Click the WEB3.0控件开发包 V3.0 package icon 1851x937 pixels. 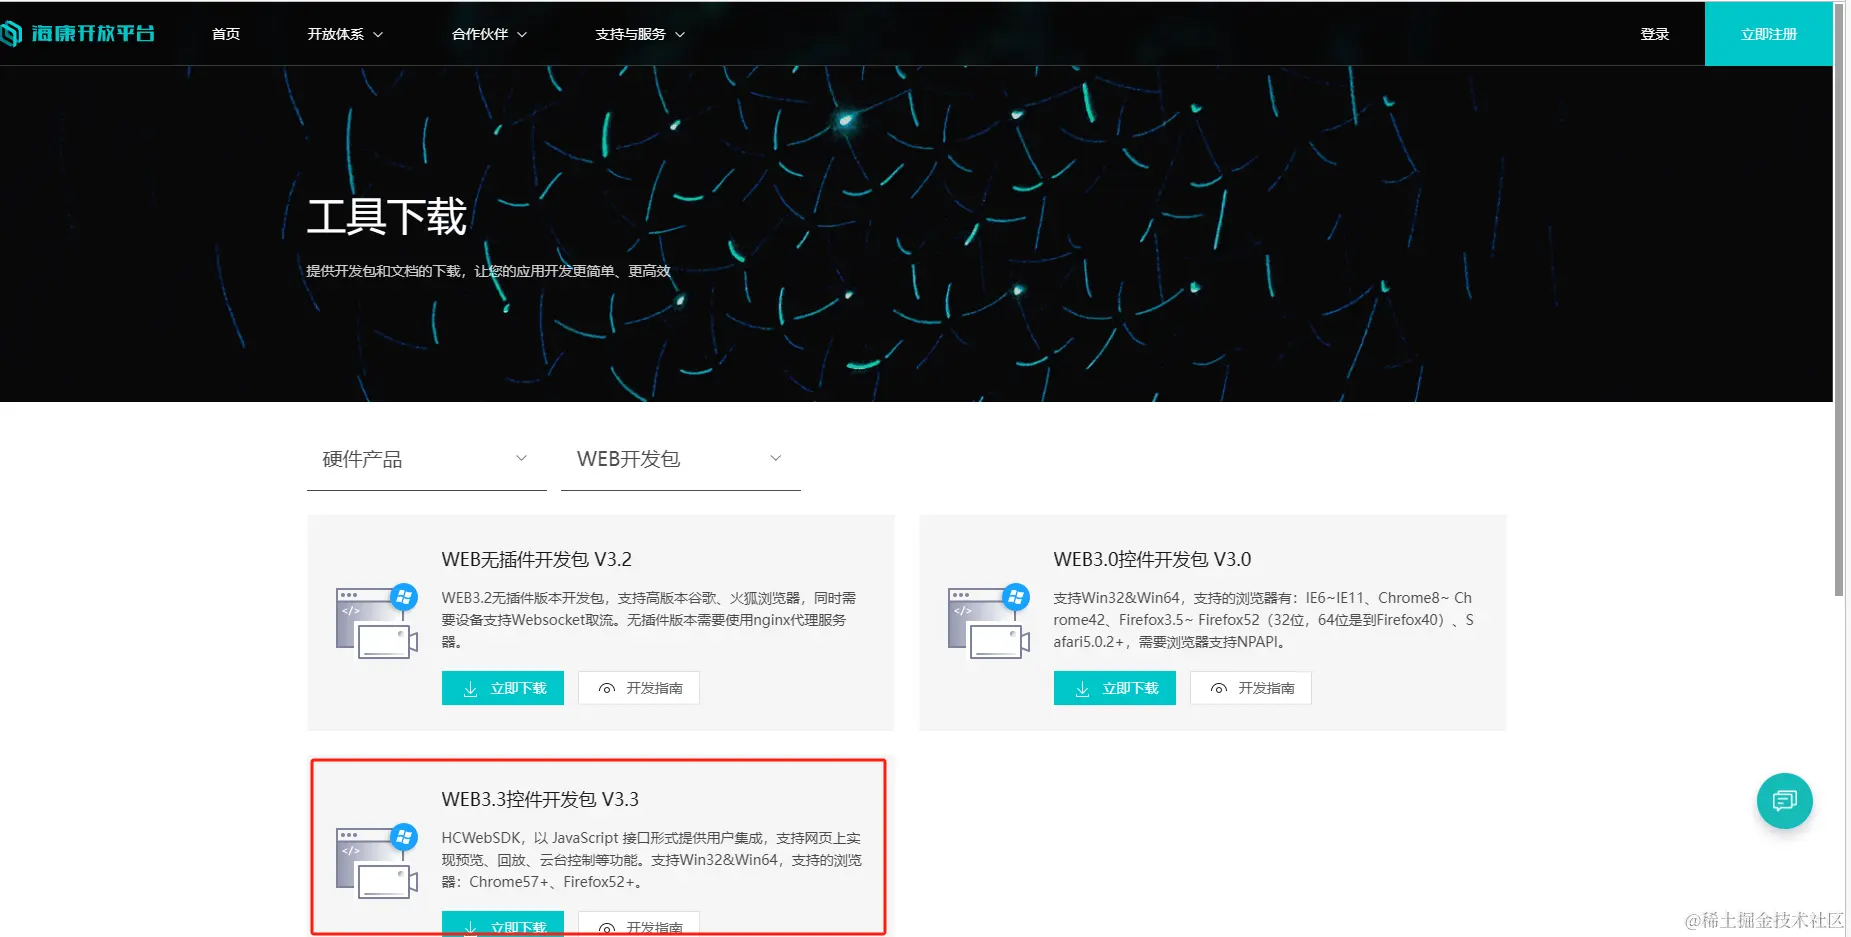click(x=989, y=622)
